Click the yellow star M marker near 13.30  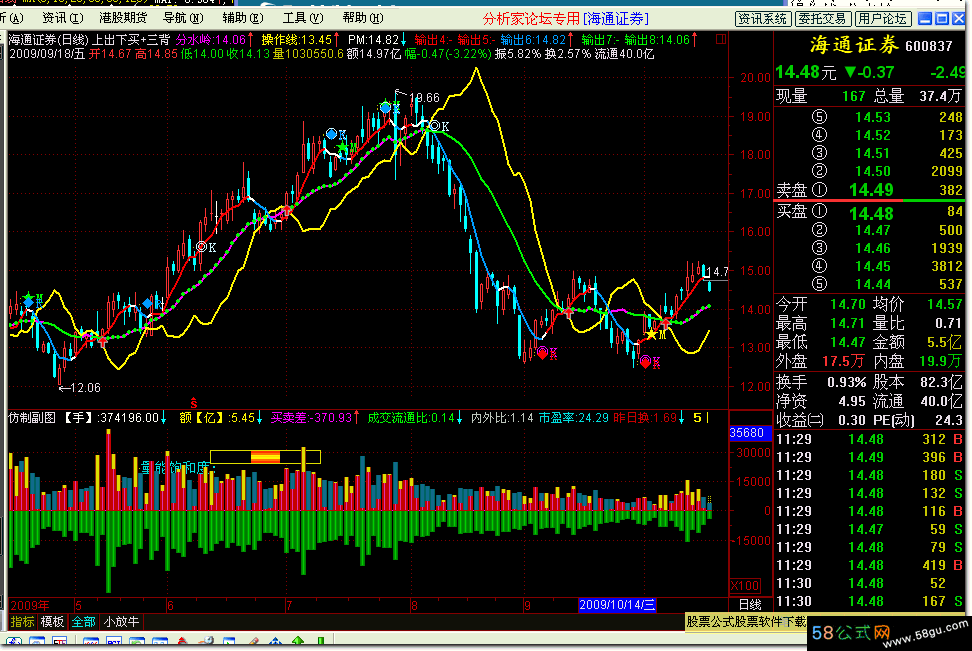651,335
